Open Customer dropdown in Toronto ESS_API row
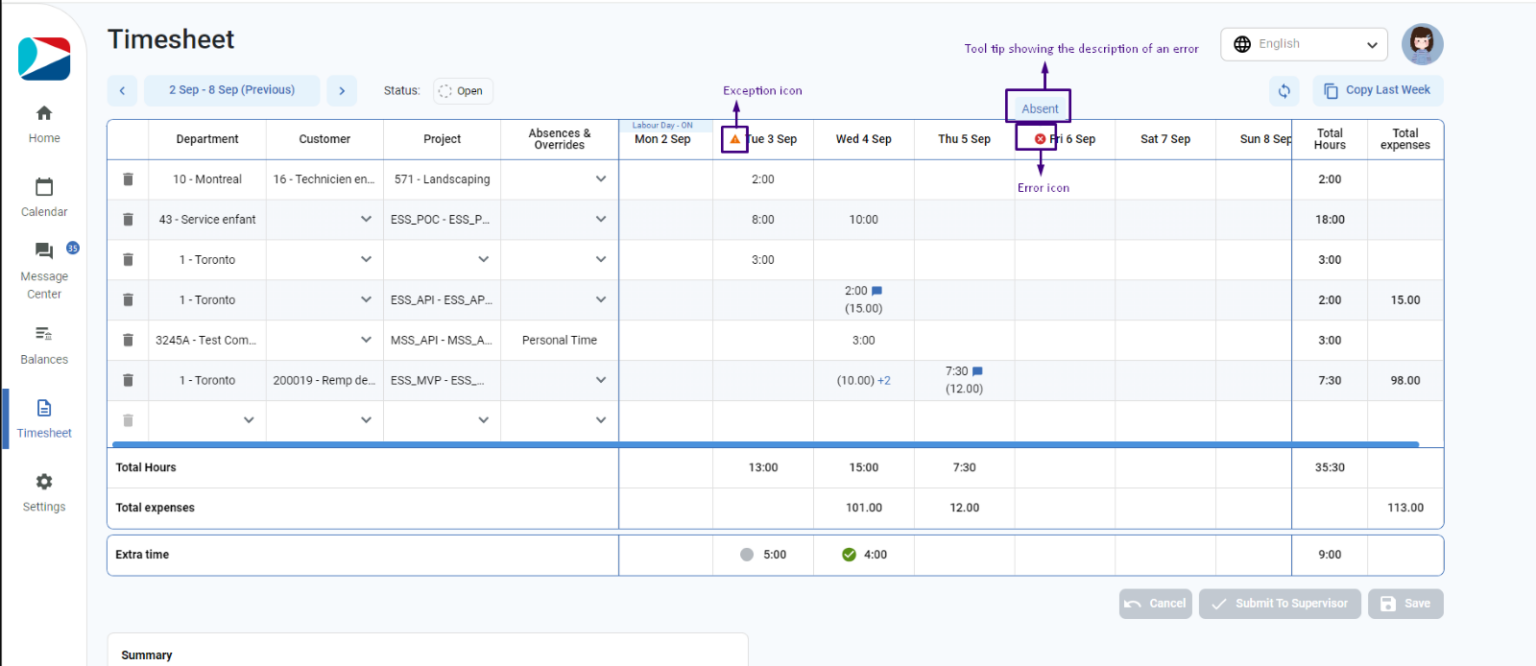This screenshot has height=666, width=1536. click(366, 299)
